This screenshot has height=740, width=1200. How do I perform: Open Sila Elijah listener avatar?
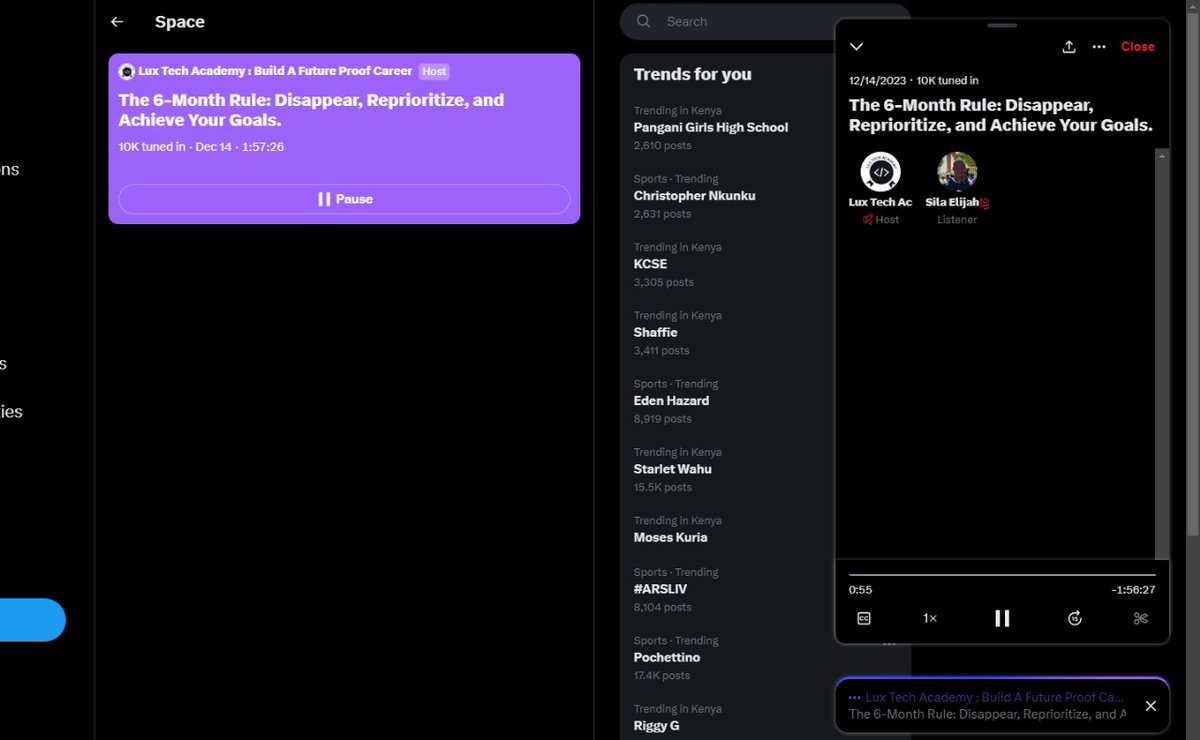[957, 172]
